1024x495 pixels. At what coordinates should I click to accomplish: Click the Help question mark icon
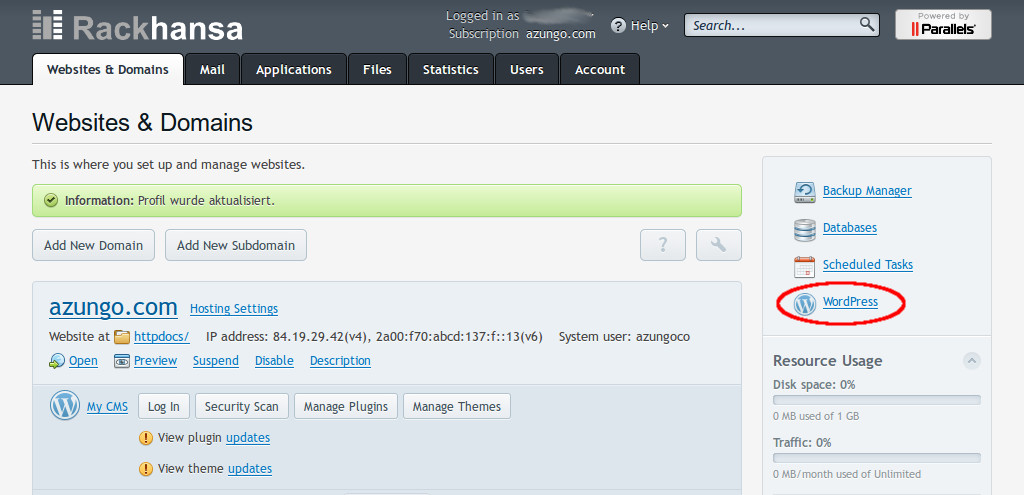point(618,25)
